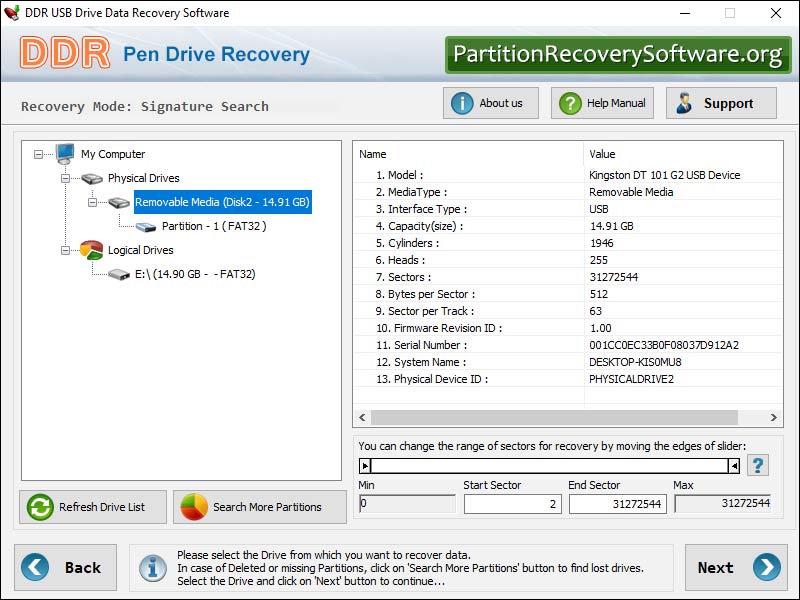Image resolution: width=800 pixels, height=600 pixels.
Task: Click the blue Back arrow icon
Action: point(35,567)
